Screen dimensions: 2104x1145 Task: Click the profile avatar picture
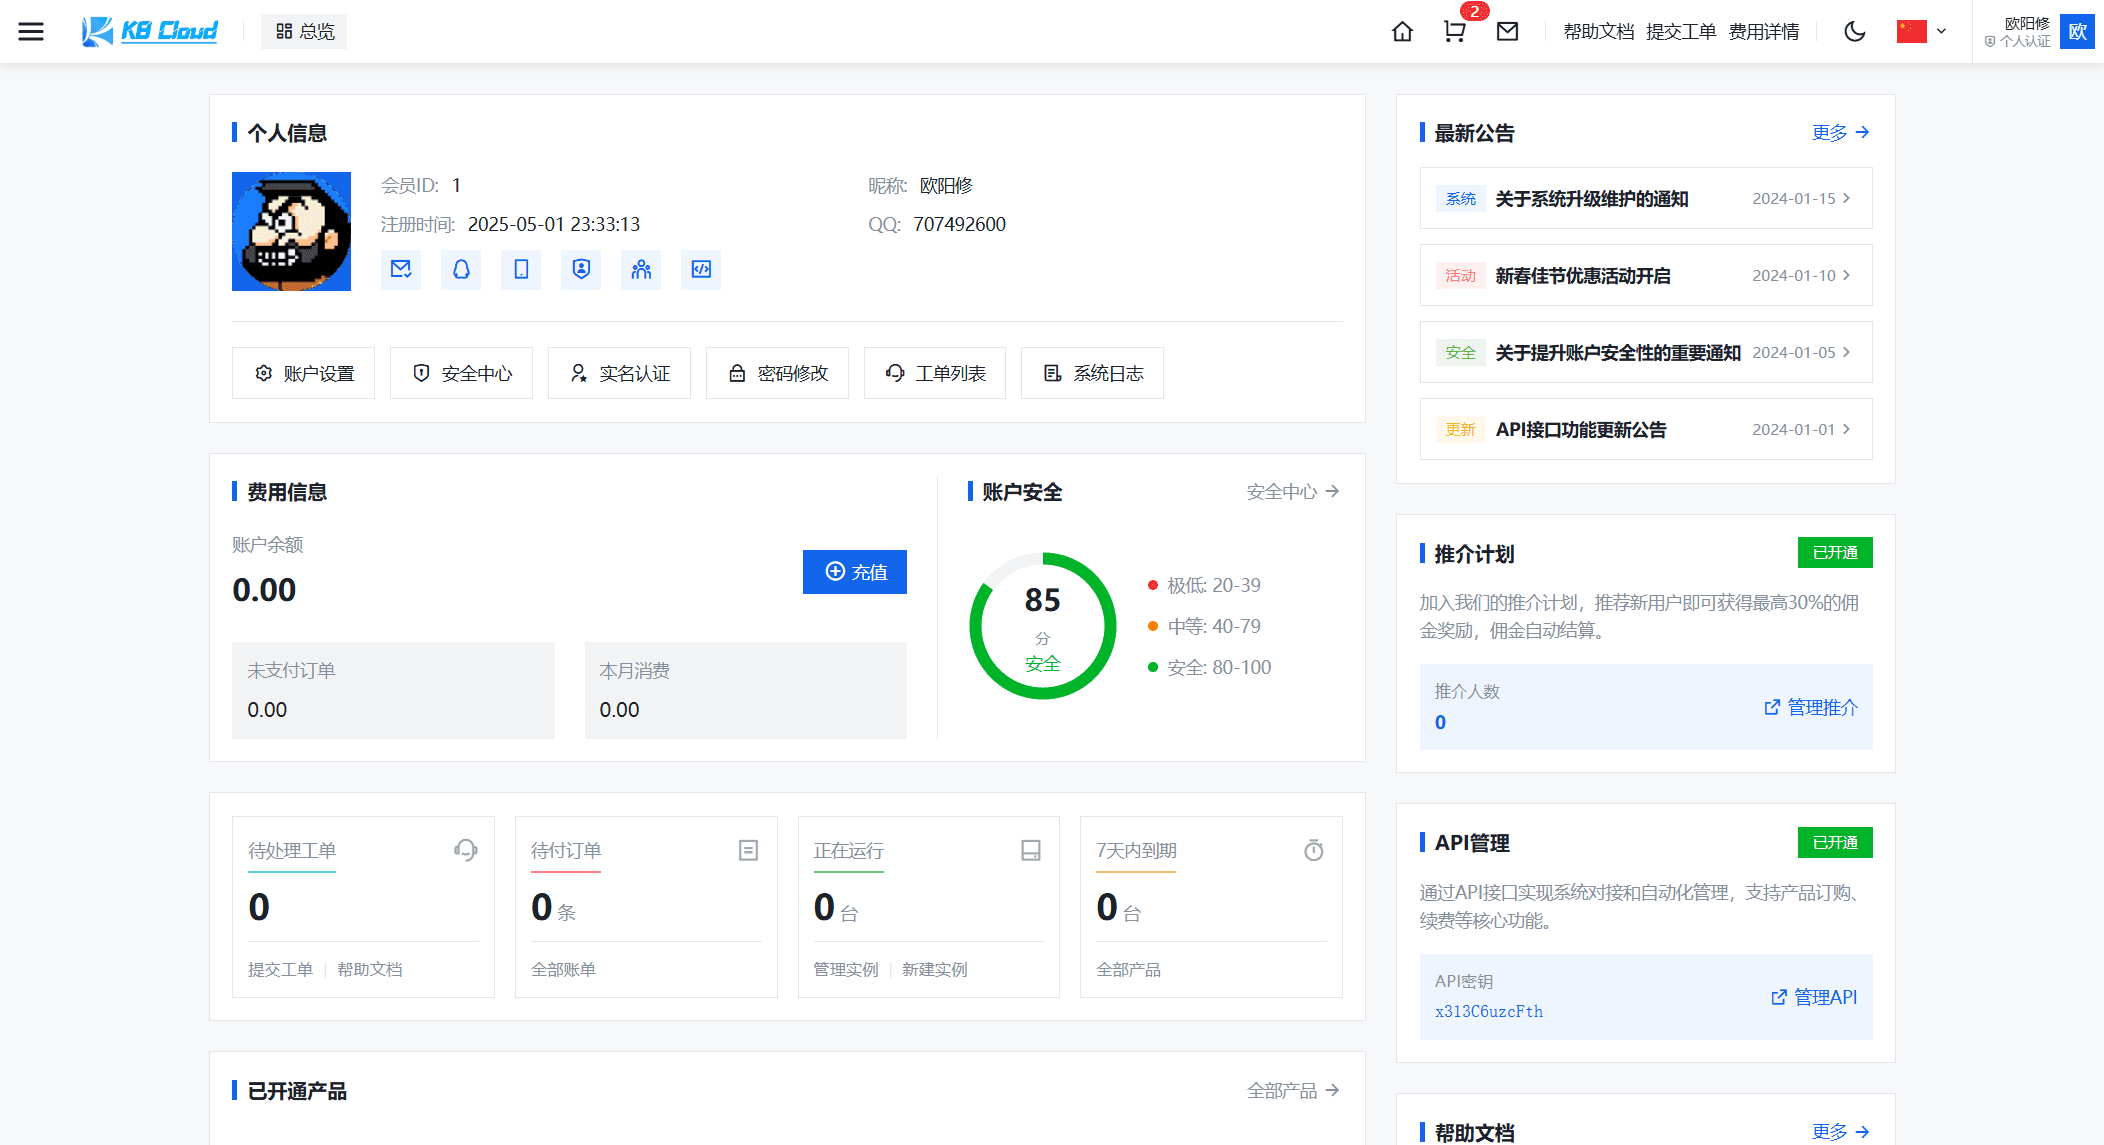point(291,231)
